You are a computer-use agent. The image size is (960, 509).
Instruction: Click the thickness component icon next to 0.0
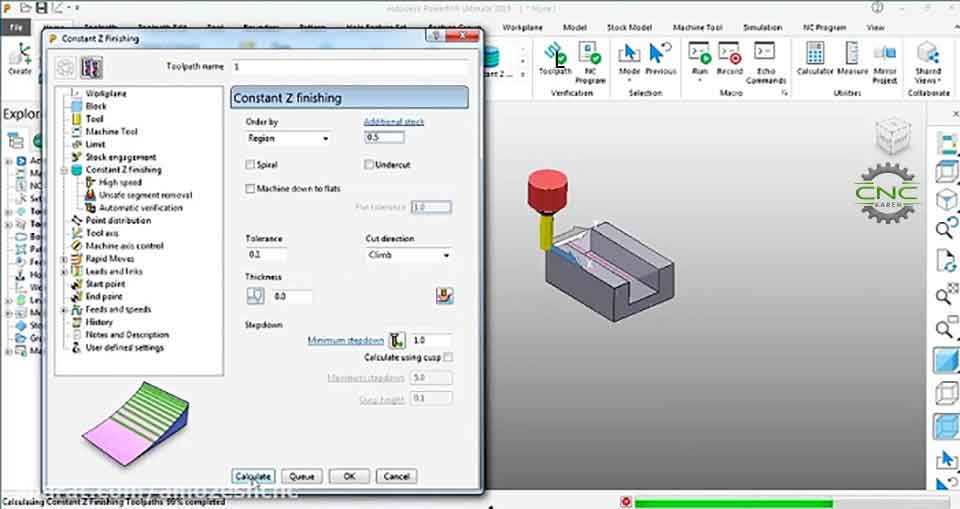(x=255, y=296)
